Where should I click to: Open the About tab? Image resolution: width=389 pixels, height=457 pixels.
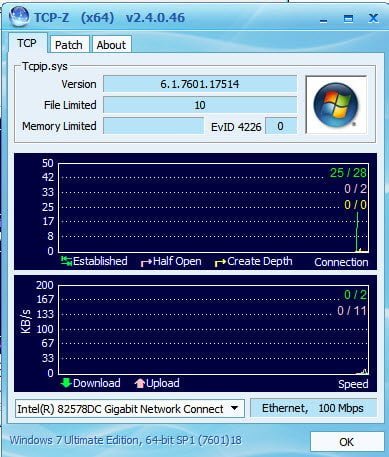click(x=111, y=45)
